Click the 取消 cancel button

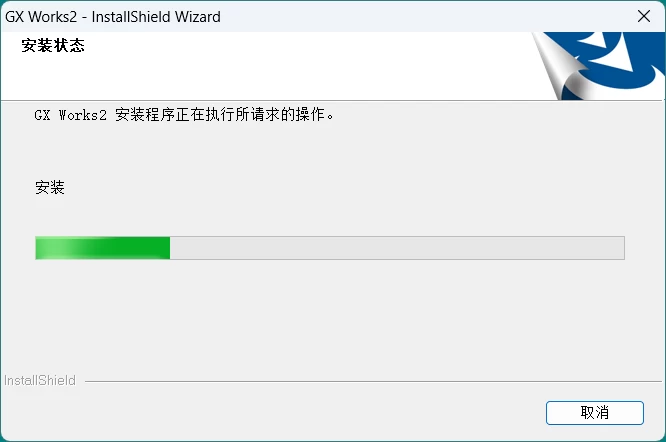click(x=595, y=413)
